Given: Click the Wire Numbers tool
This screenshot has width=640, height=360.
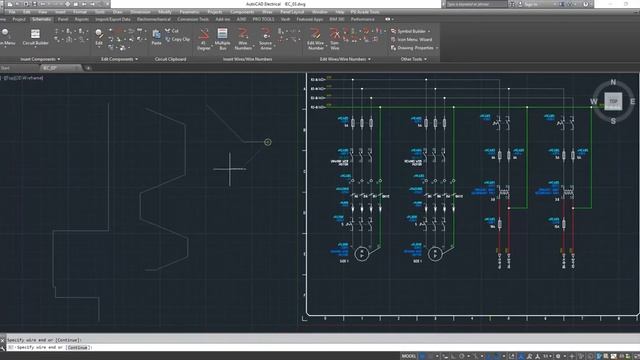Looking at the screenshot, I should pos(243,39).
